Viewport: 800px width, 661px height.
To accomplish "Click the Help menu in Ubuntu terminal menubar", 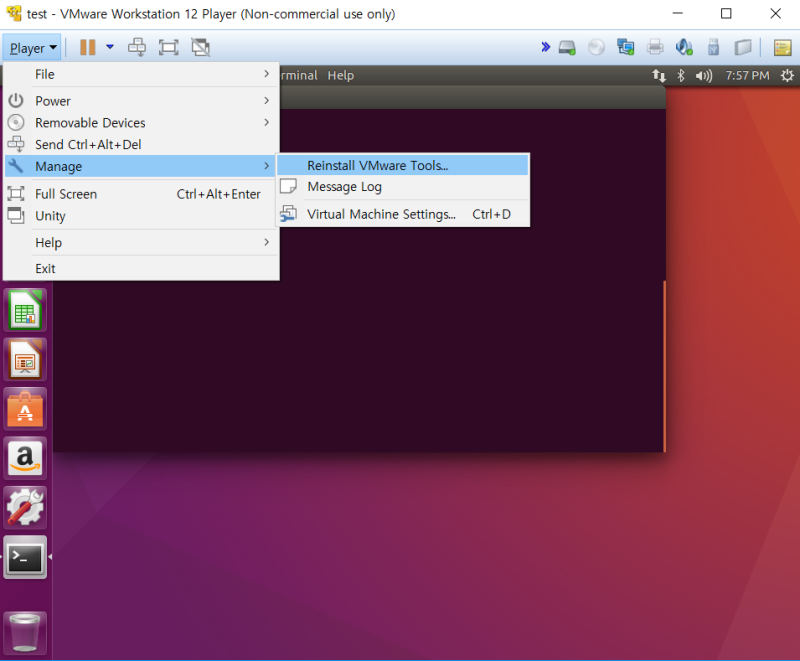I will click(x=340, y=75).
